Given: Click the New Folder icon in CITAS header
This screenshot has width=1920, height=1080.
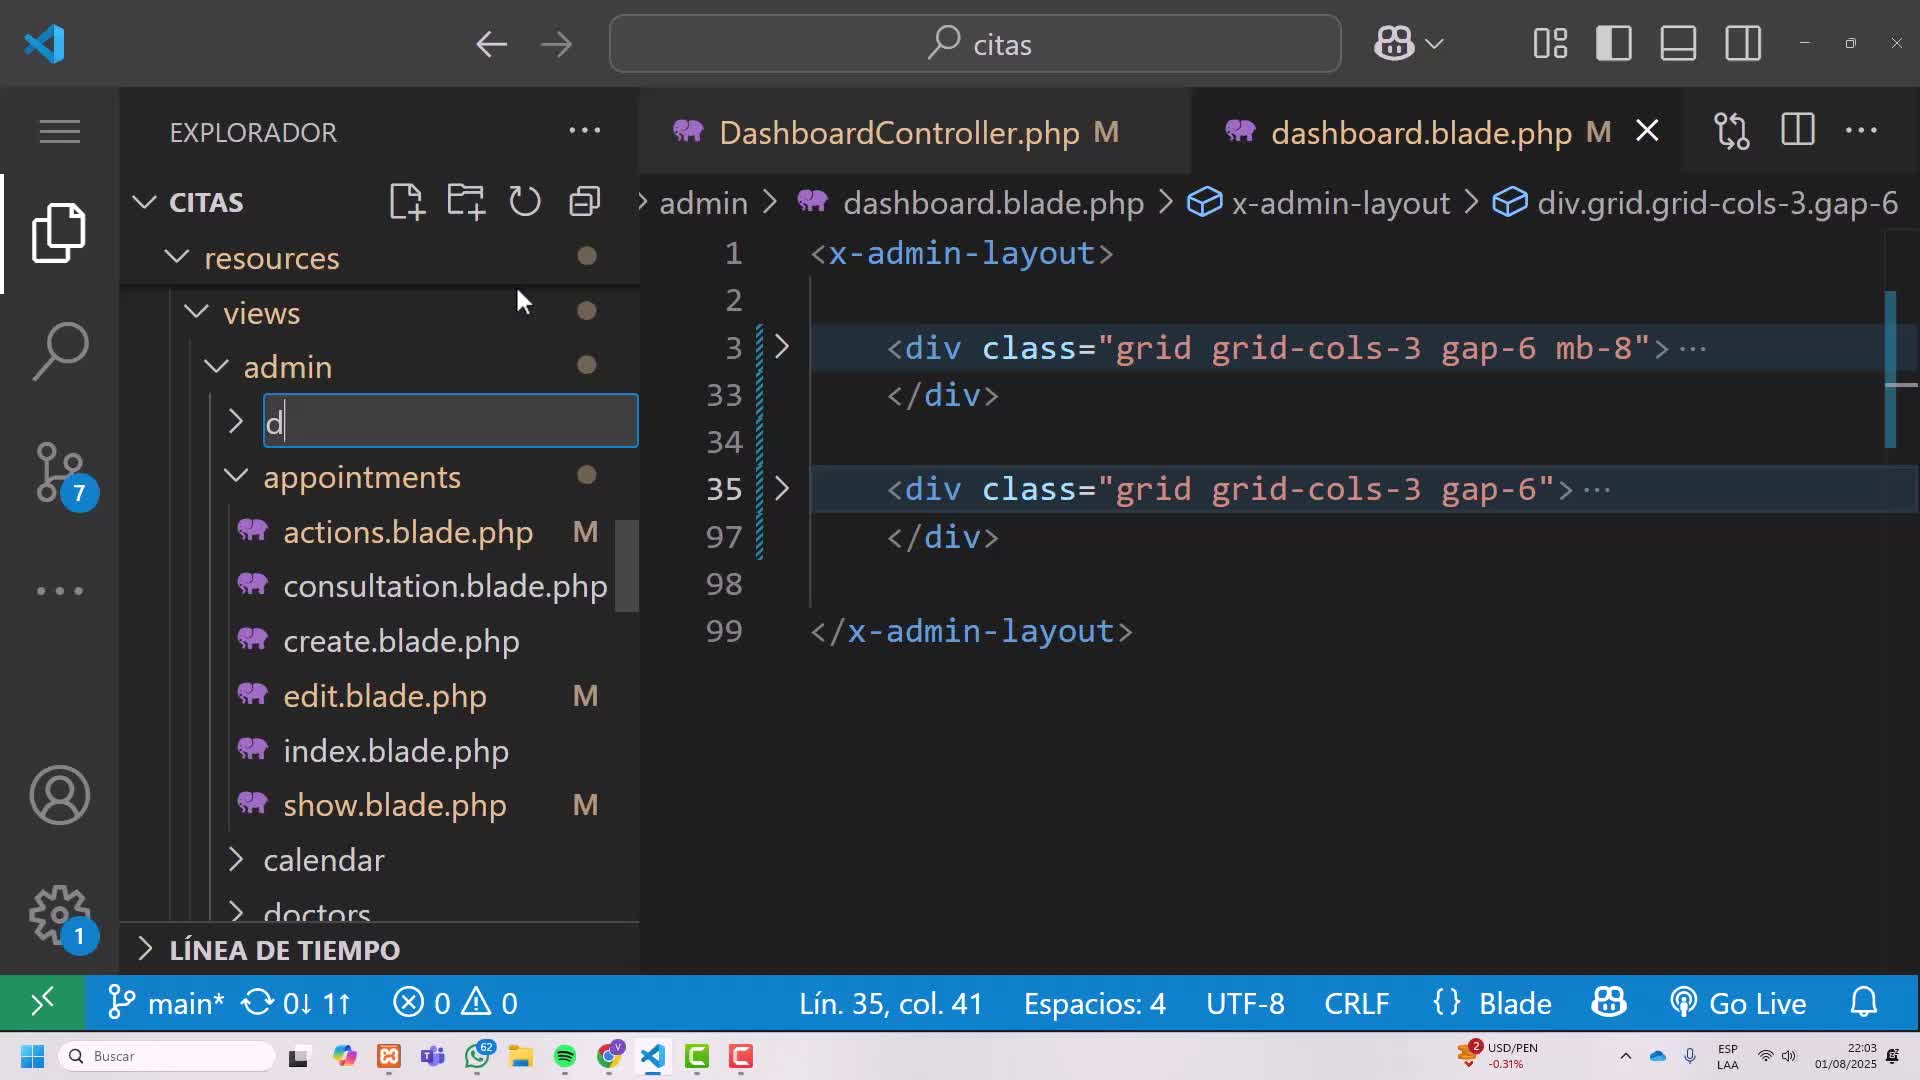Looking at the screenshot, I should [466, 201].
